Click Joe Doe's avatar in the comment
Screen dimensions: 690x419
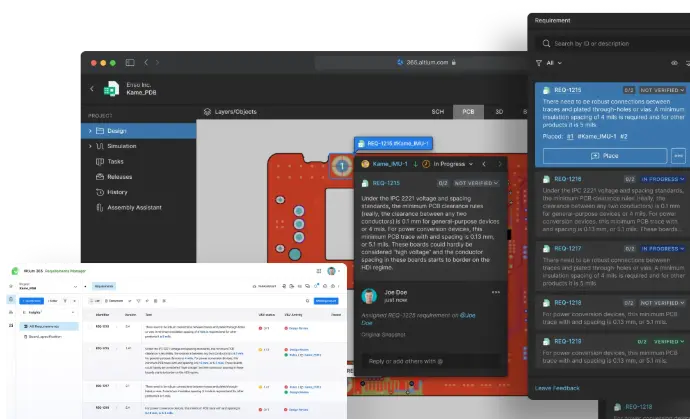(x=369, y=296)
